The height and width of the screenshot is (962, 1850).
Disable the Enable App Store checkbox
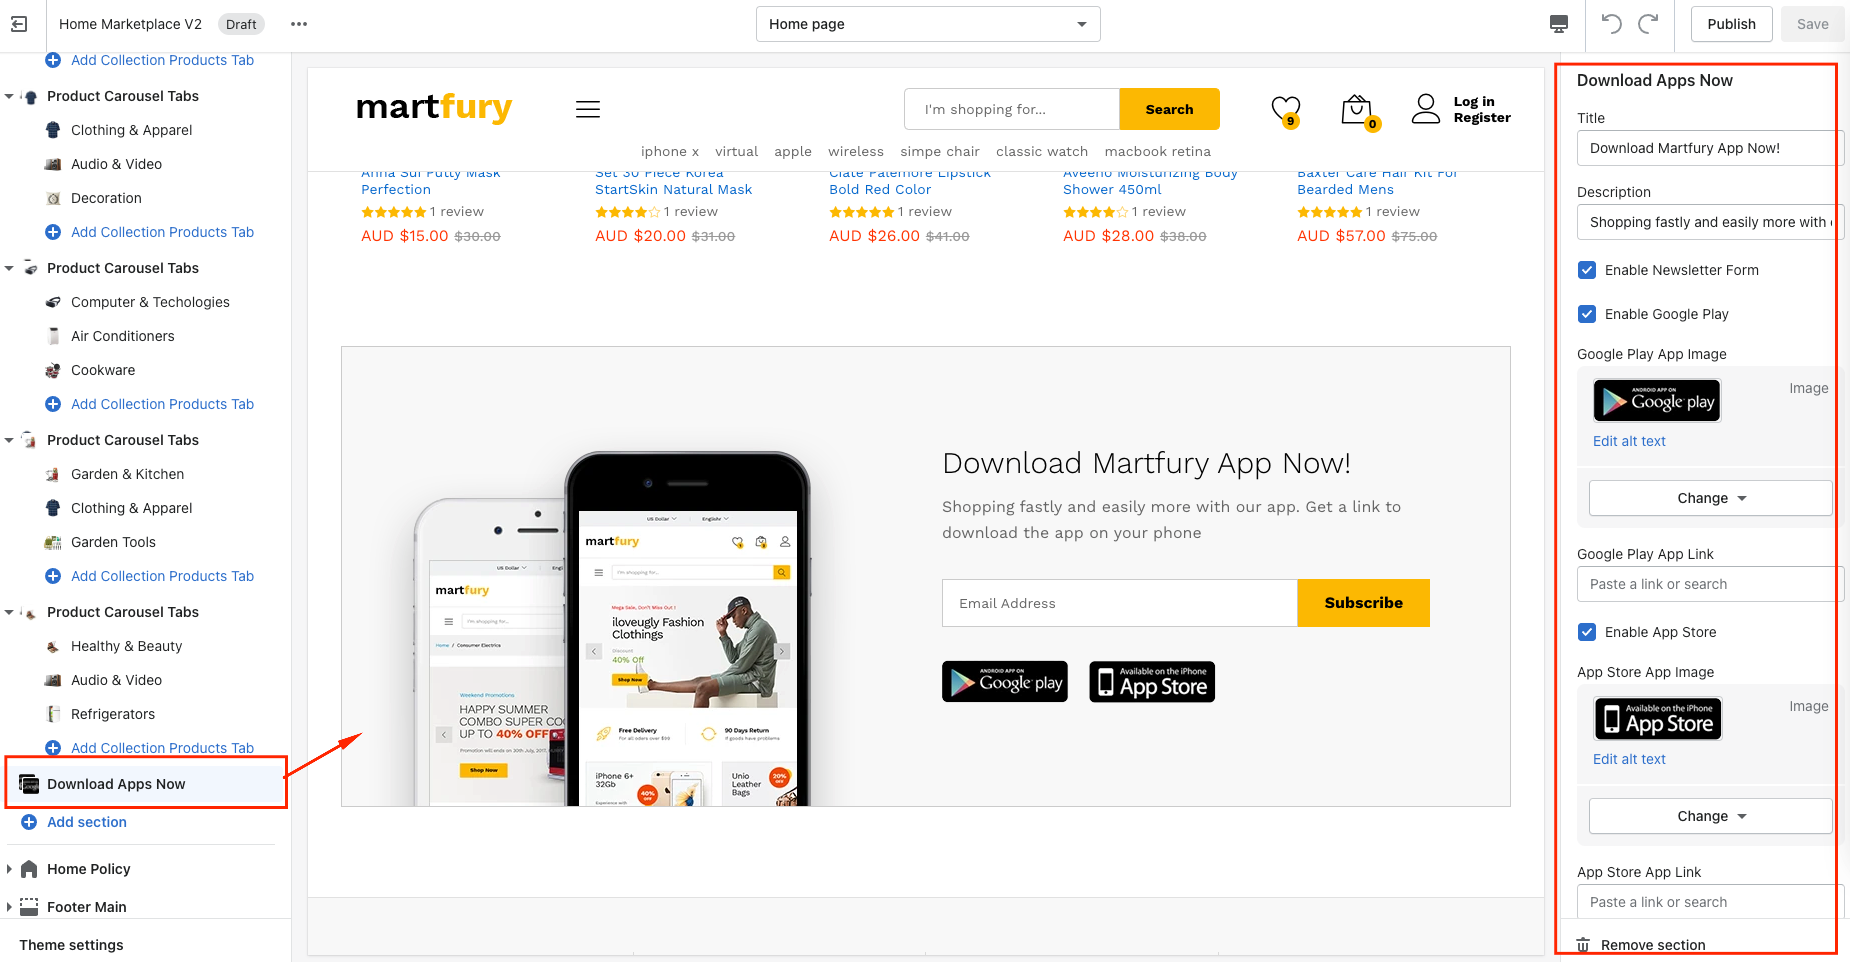click(x=1587, y=632)
